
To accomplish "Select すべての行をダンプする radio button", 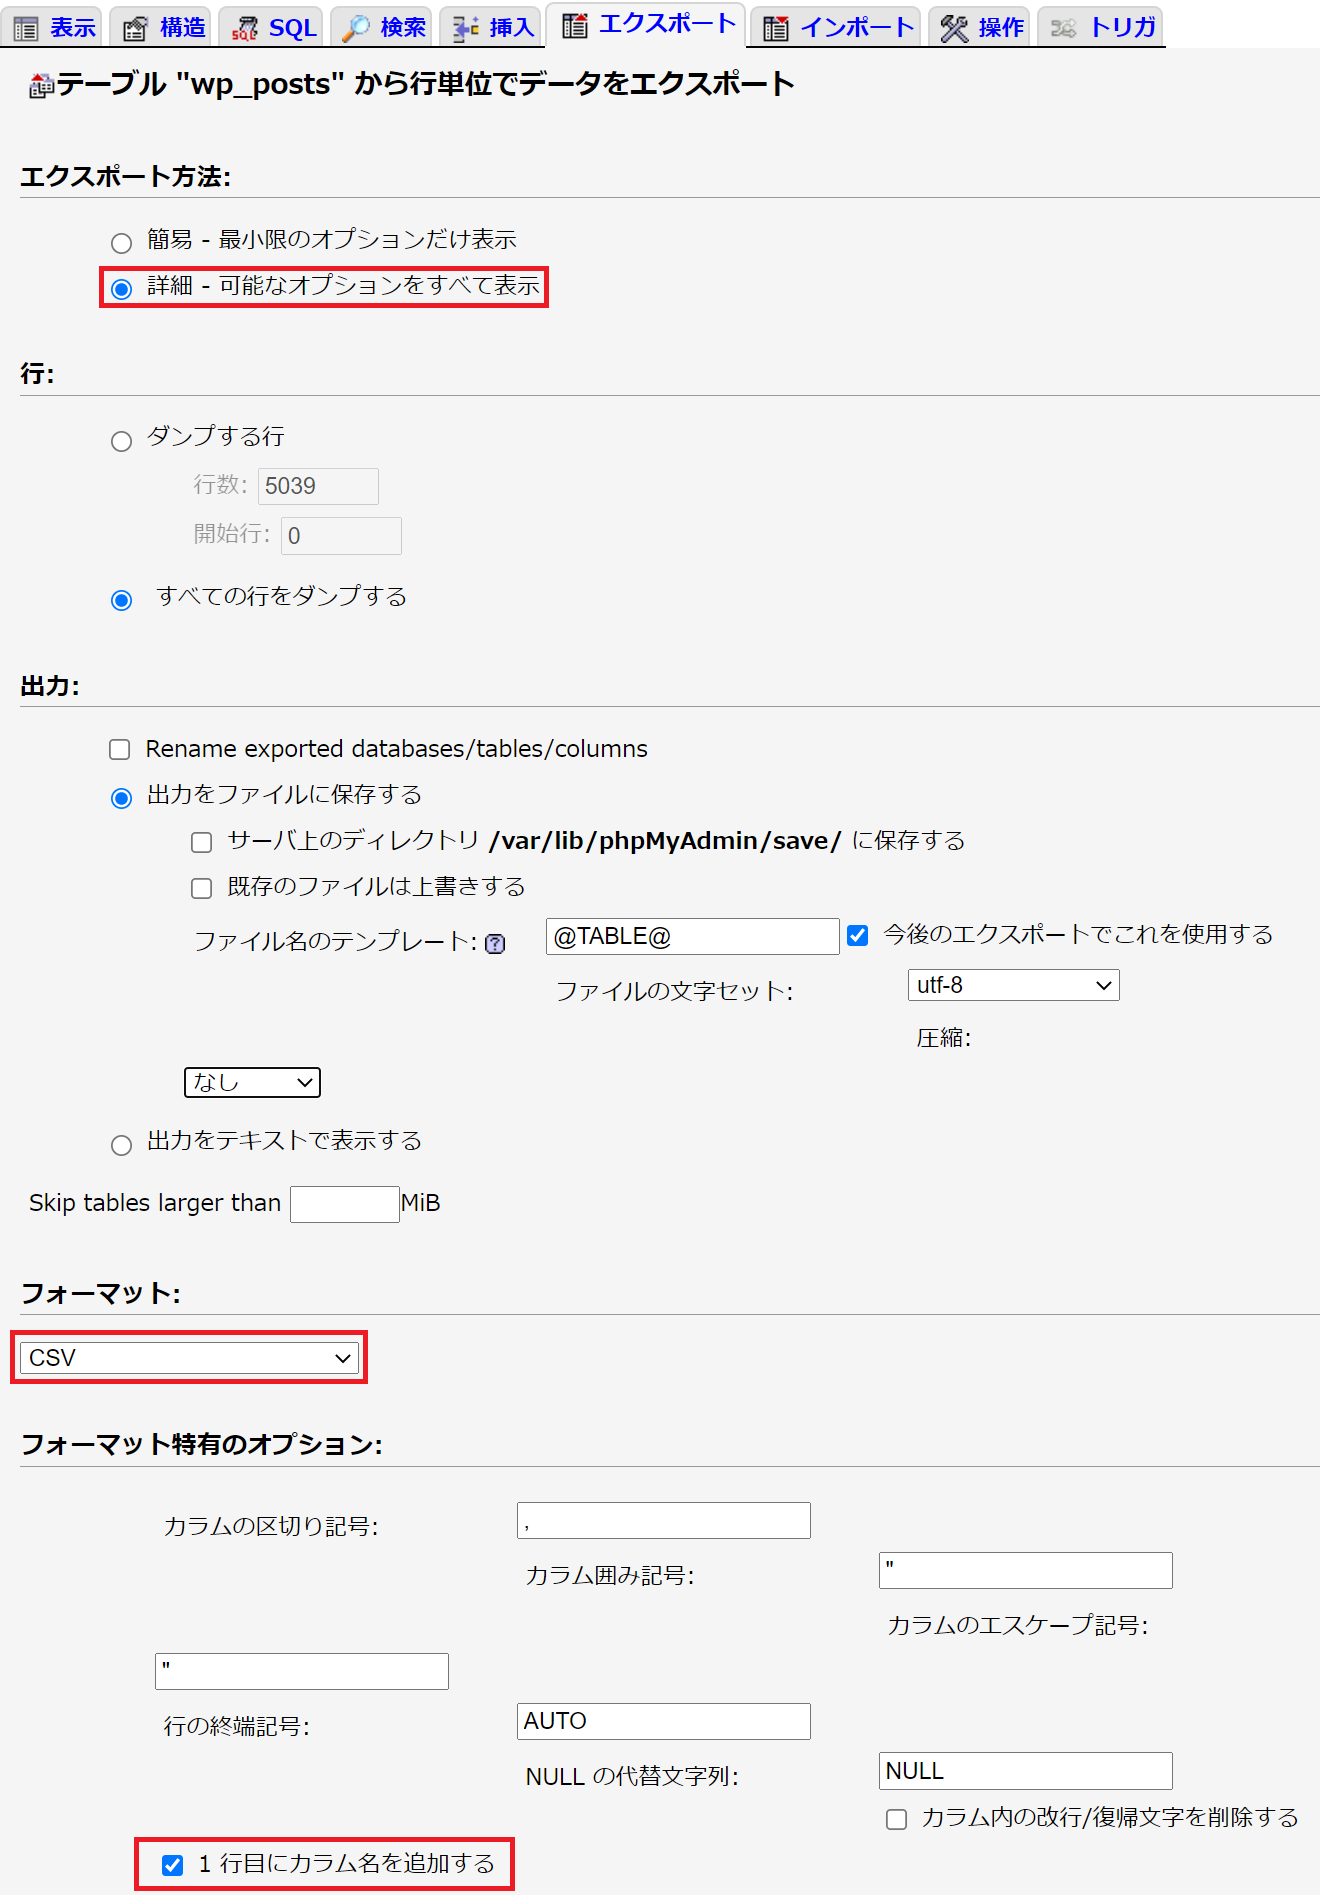I will (121, 600).
